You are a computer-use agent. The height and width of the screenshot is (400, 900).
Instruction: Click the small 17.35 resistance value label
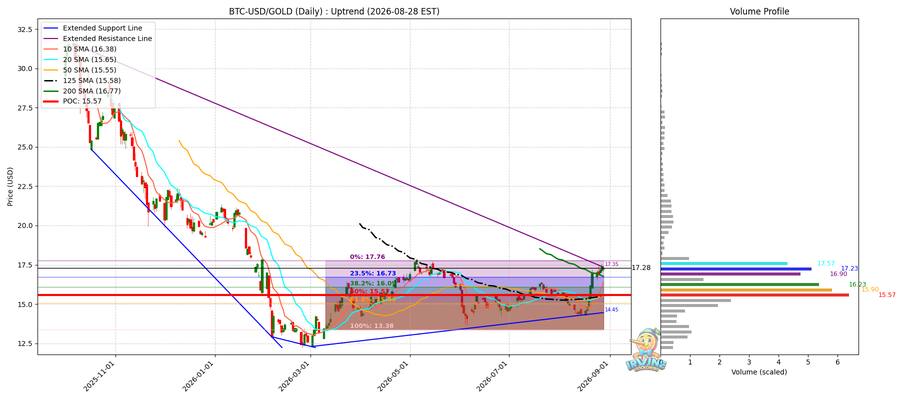610,264
